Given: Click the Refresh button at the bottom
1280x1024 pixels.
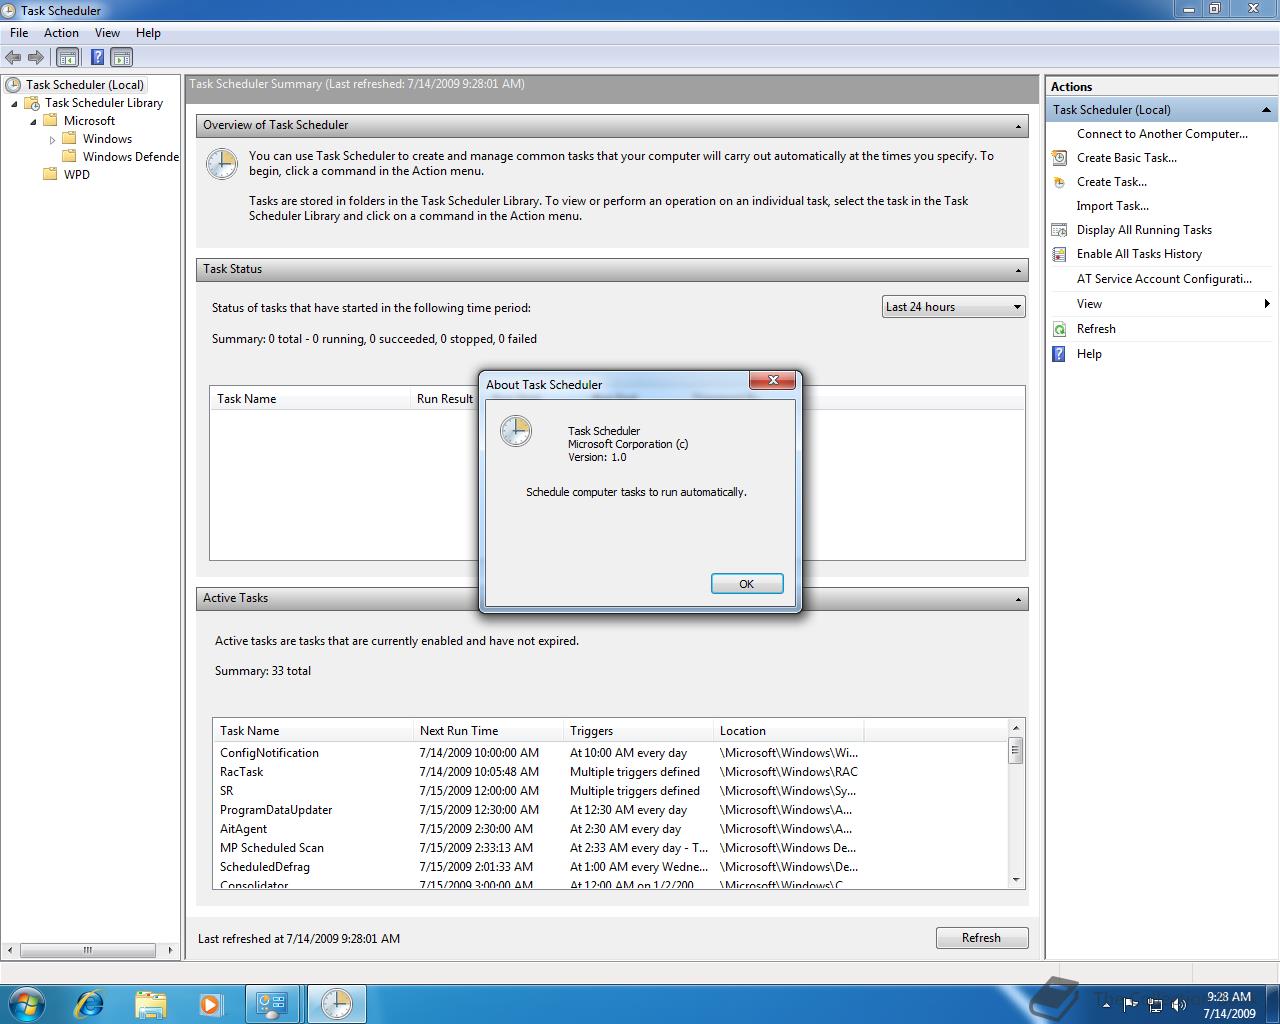Looking at the screenshot, I should pos(981,938).
